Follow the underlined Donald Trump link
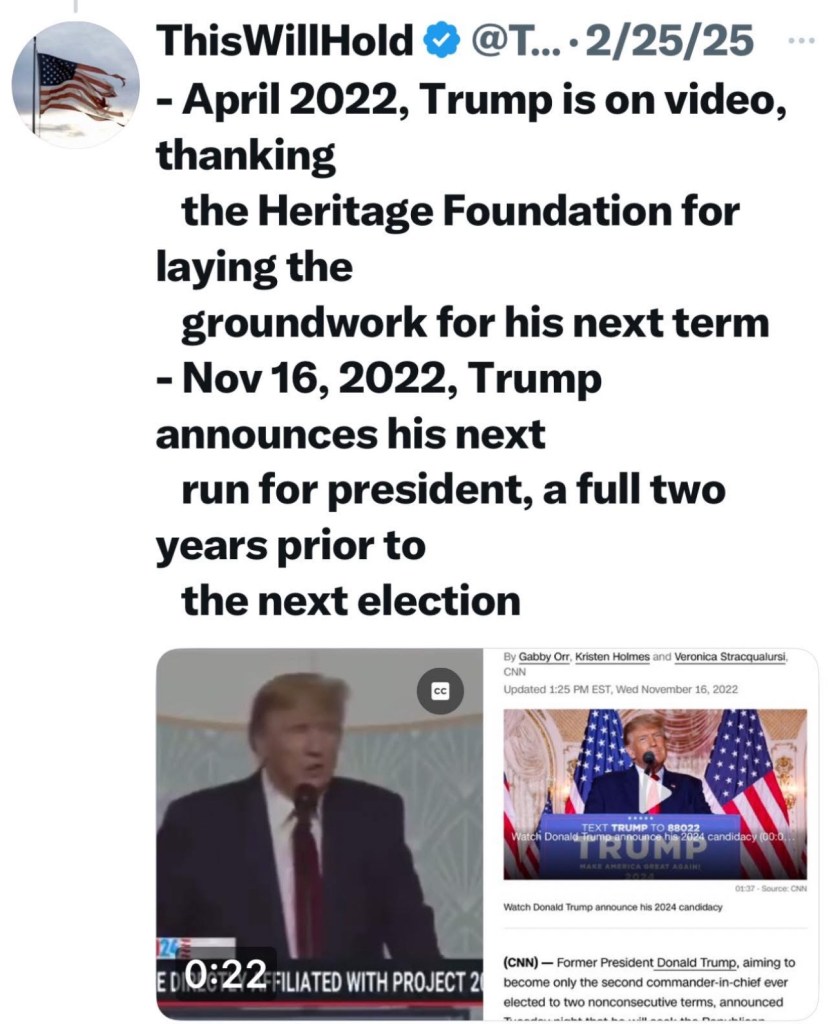This screenshot has height=1024, width=831. 697,962
